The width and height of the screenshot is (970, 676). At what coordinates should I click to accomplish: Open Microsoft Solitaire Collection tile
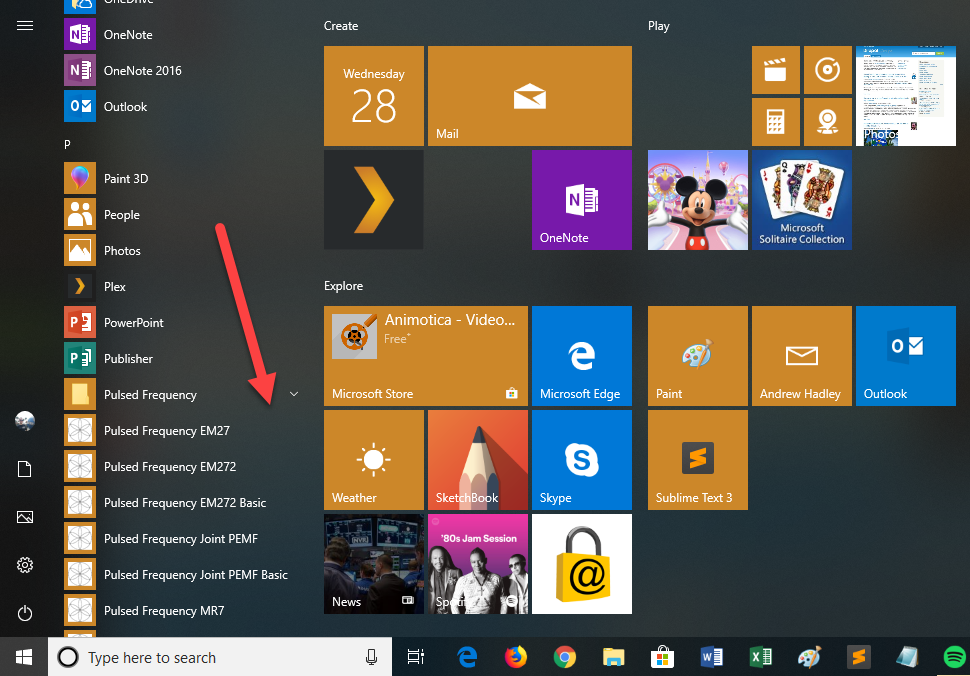[802, 200]
